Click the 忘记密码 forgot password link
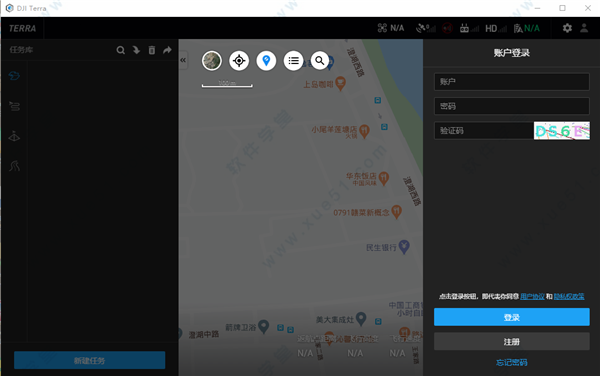The height and width of the screenshot is (376, 600). (x=512, y=362)
